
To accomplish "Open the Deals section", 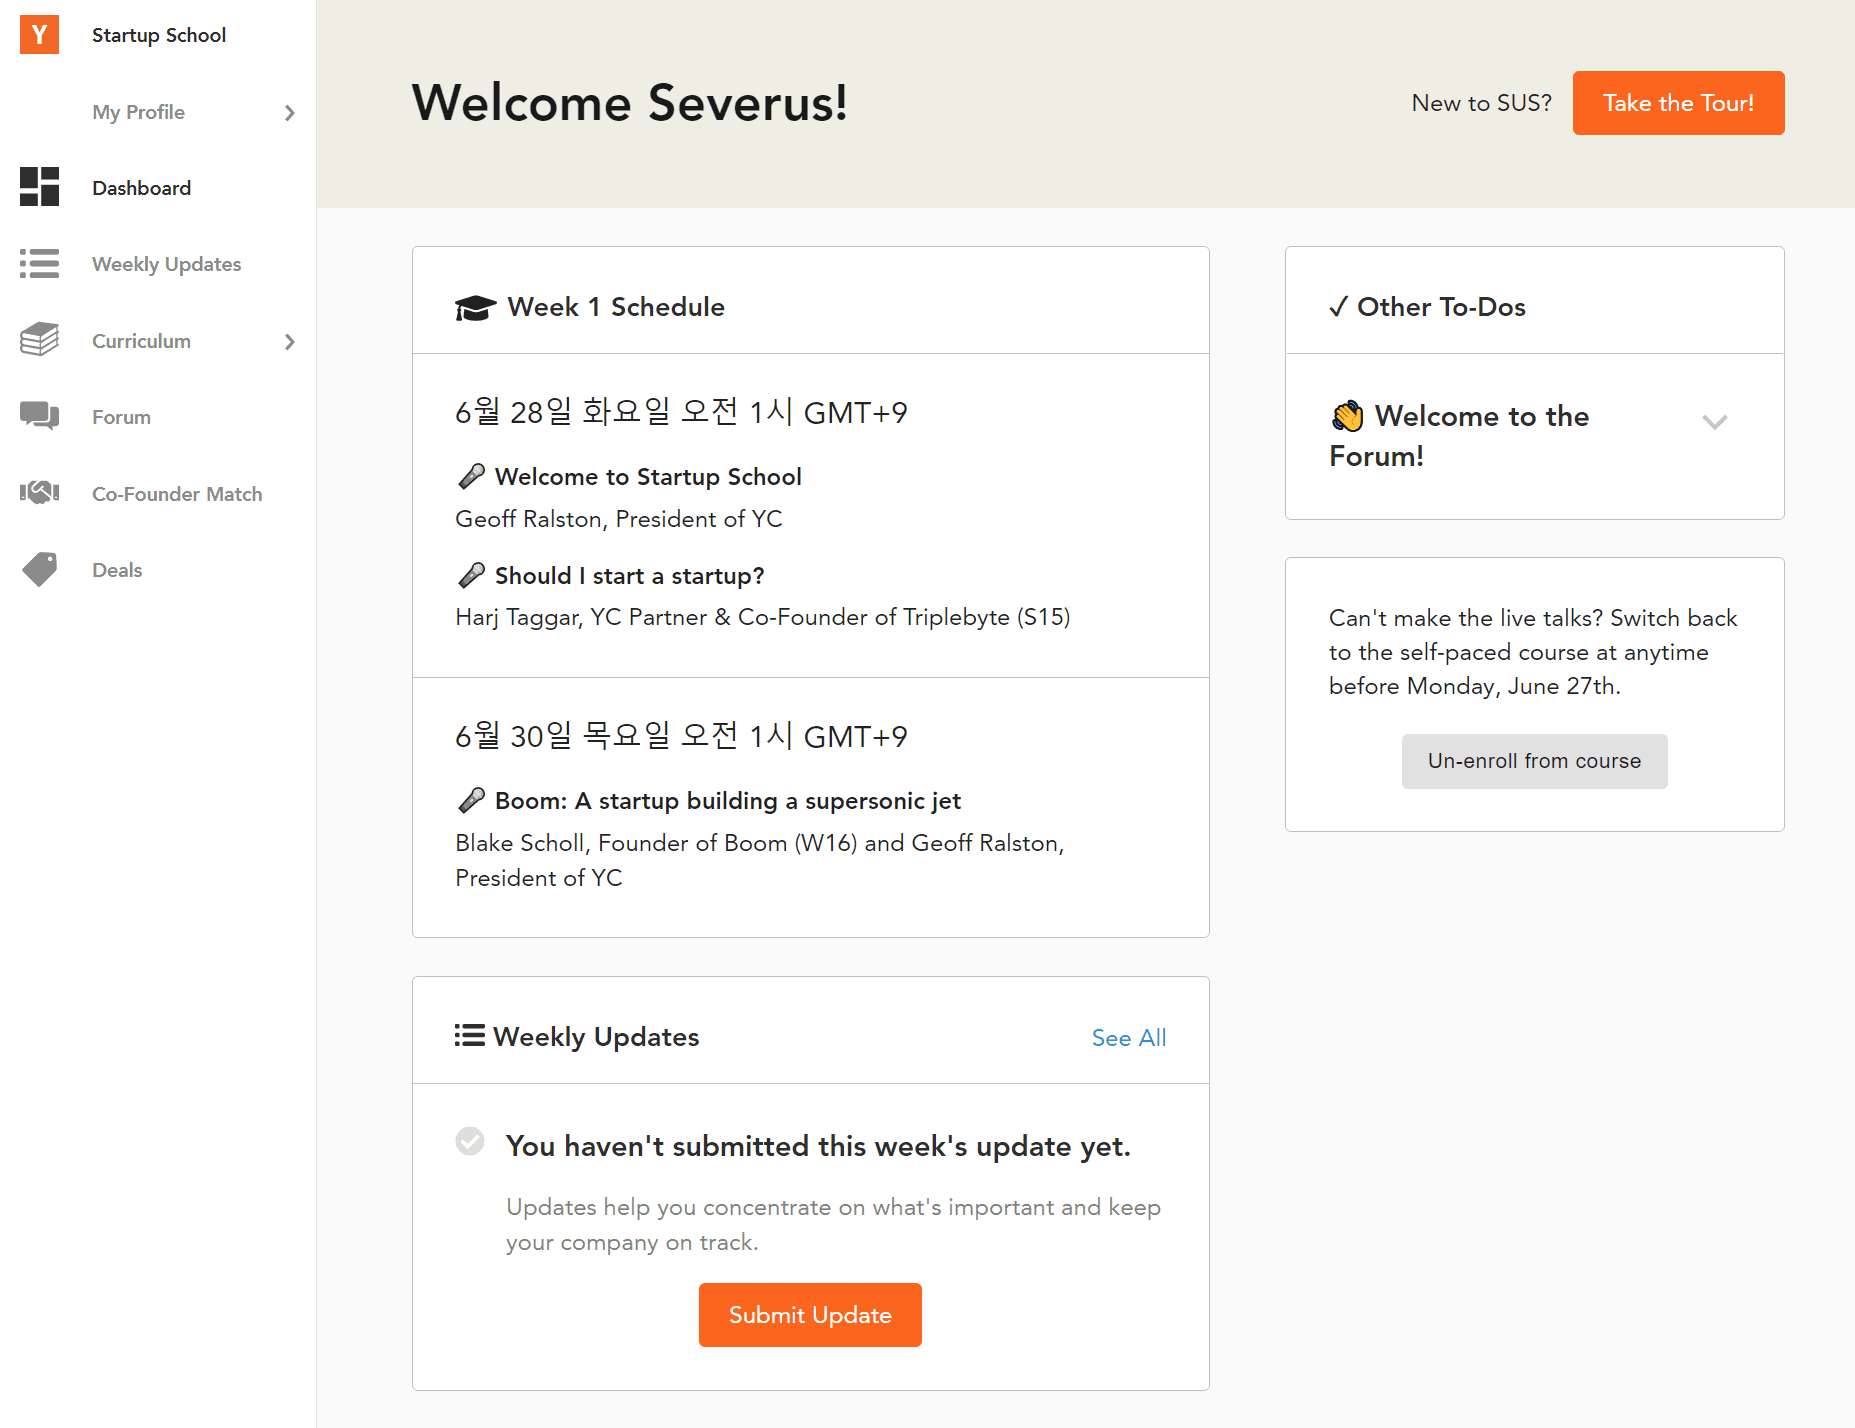I will point(117,570).
